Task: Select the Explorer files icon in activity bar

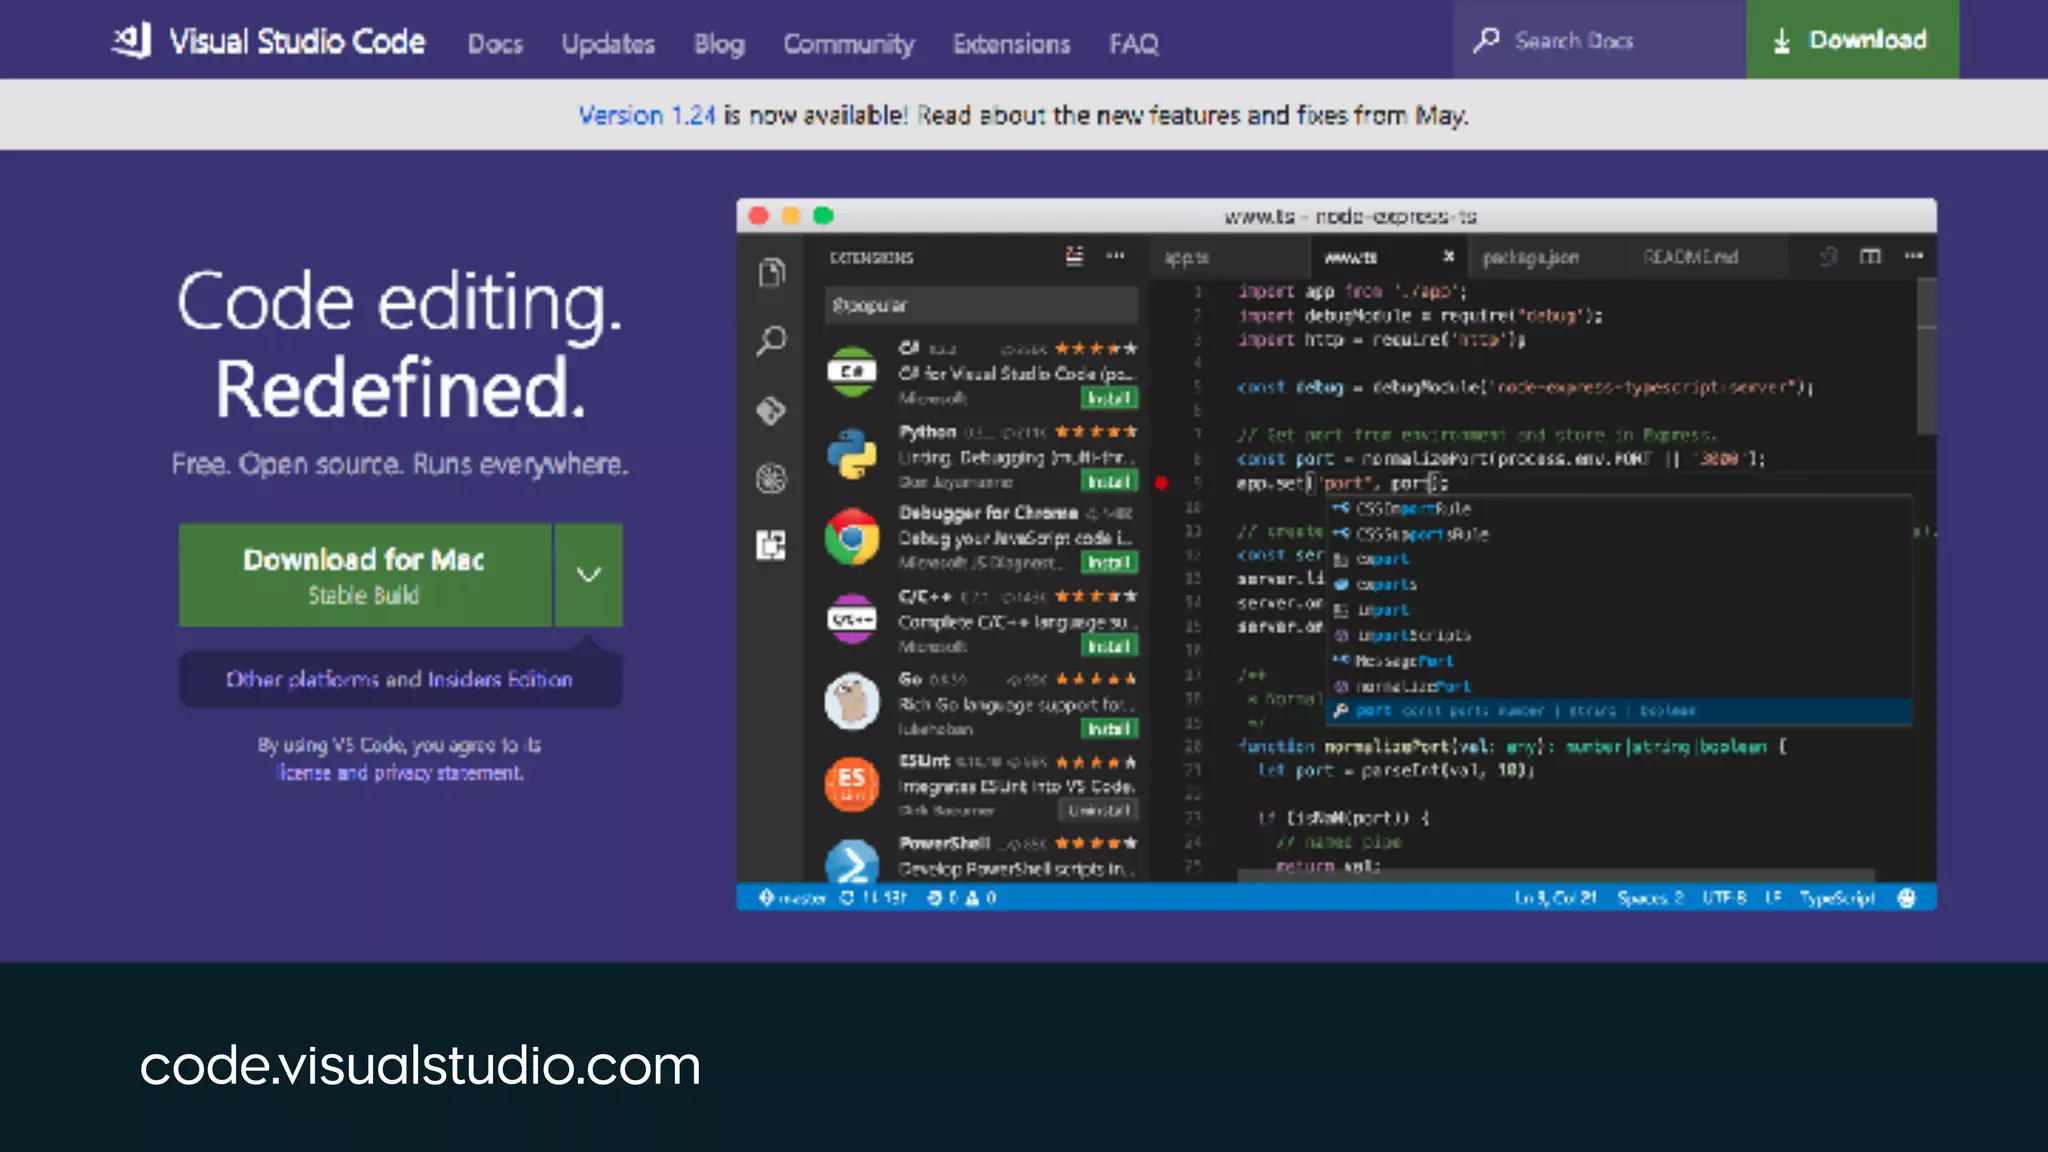Action: 771,272
